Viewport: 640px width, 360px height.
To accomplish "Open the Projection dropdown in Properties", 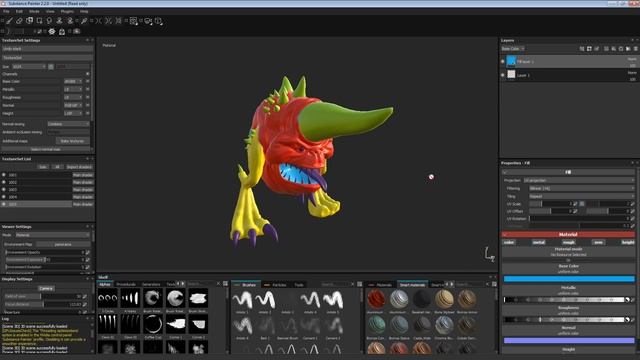I will tap(579, 180).
